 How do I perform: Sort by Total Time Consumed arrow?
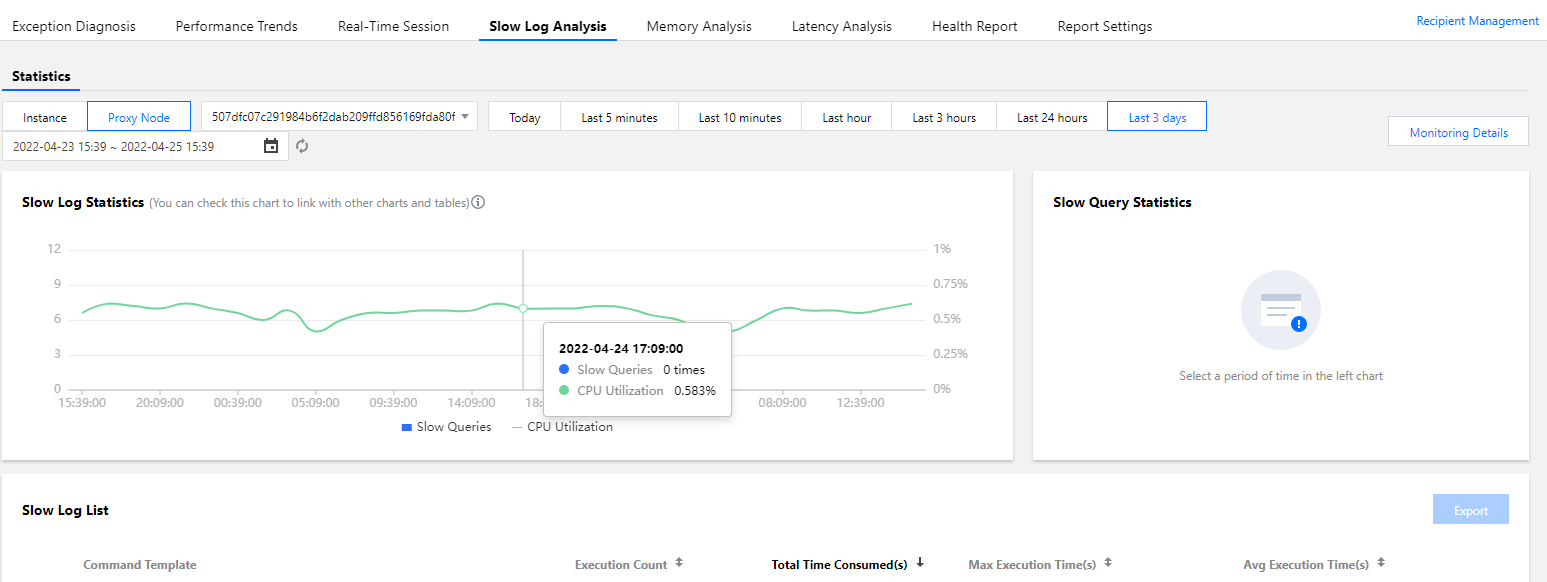[x=920, y=563]
